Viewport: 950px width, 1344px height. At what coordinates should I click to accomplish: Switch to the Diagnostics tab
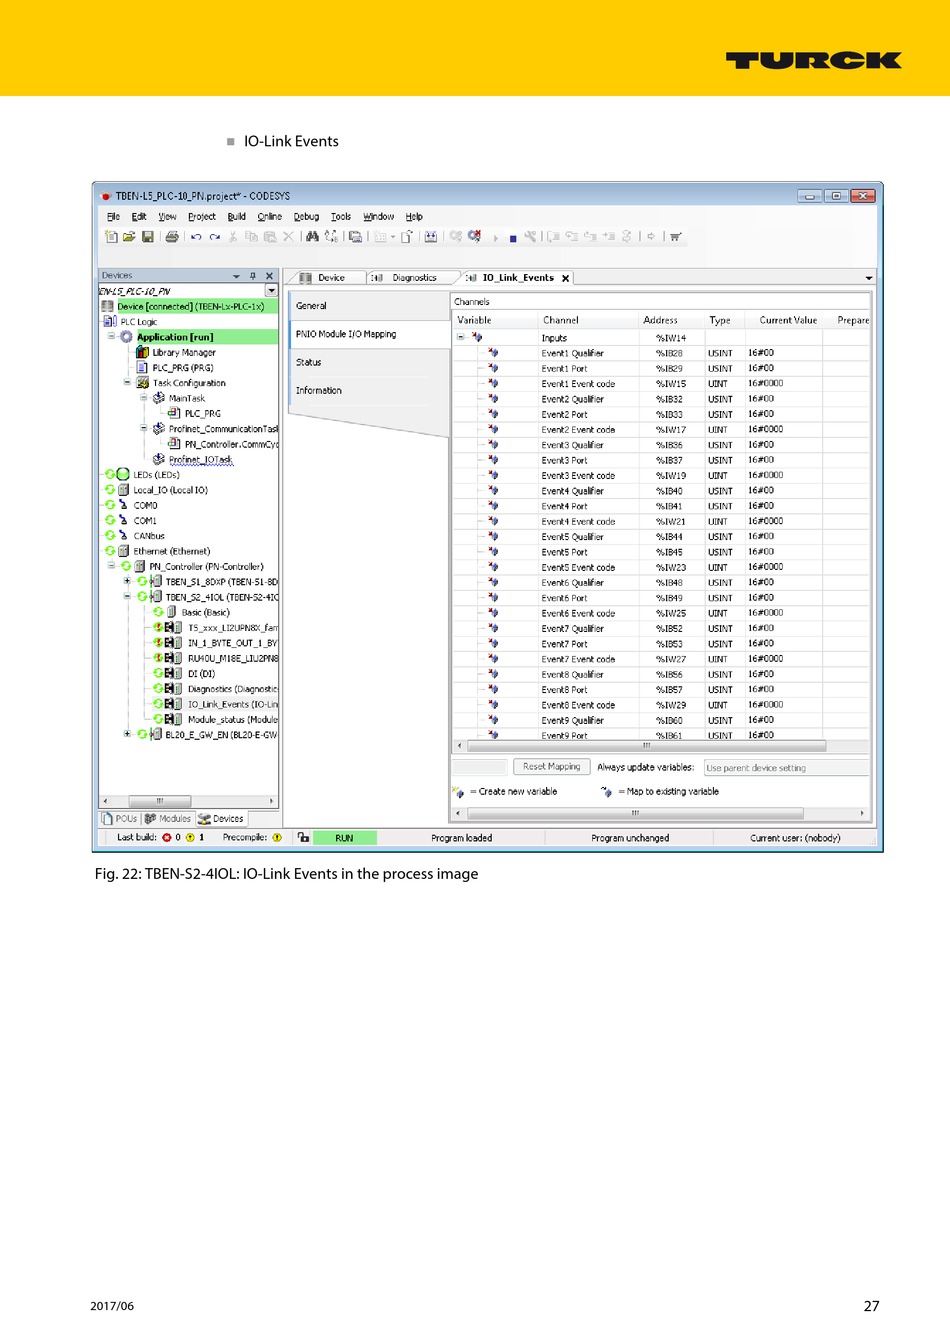413,278
